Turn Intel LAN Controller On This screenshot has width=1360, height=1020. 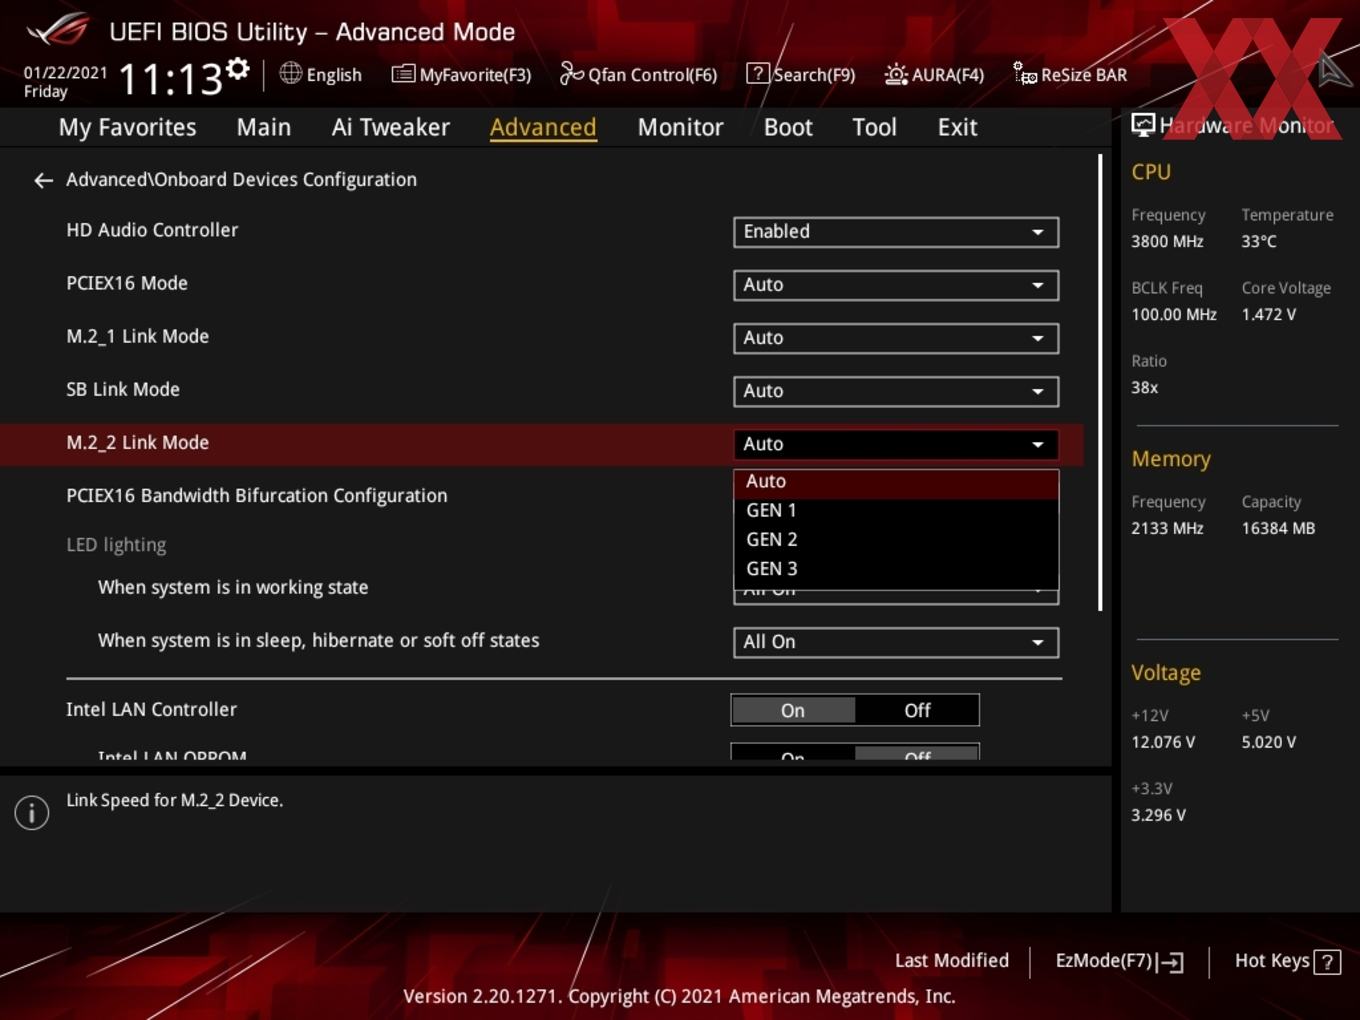point(794,711)
